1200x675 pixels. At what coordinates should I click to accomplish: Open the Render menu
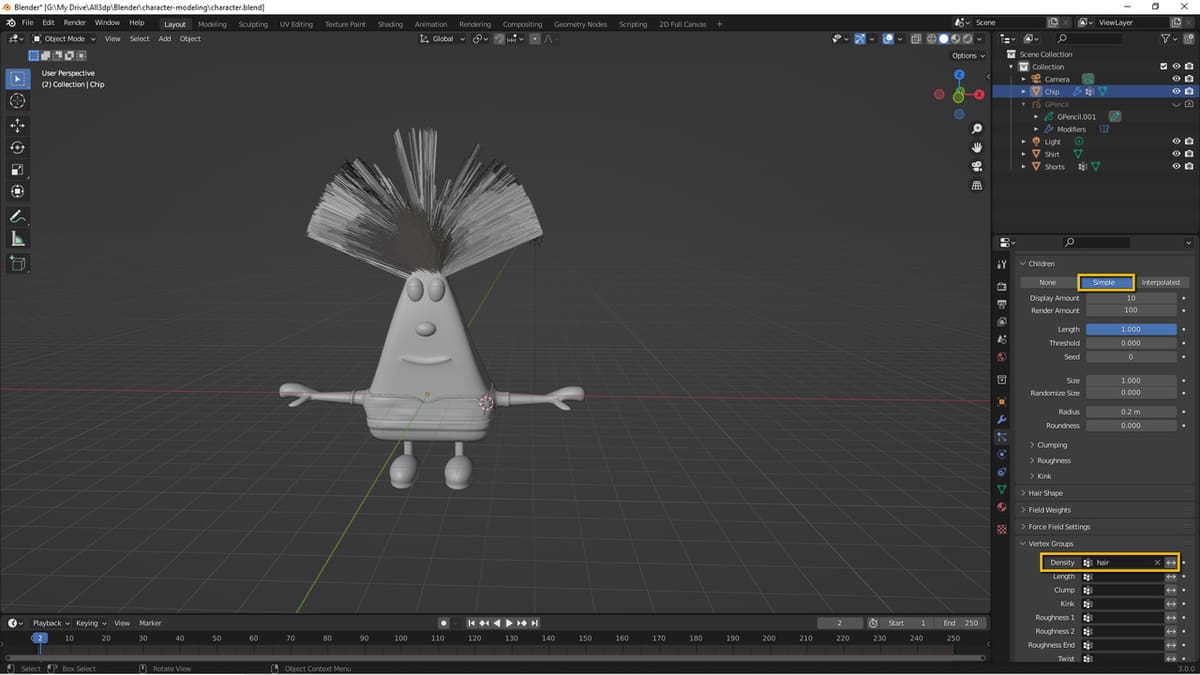pos(74,22)
